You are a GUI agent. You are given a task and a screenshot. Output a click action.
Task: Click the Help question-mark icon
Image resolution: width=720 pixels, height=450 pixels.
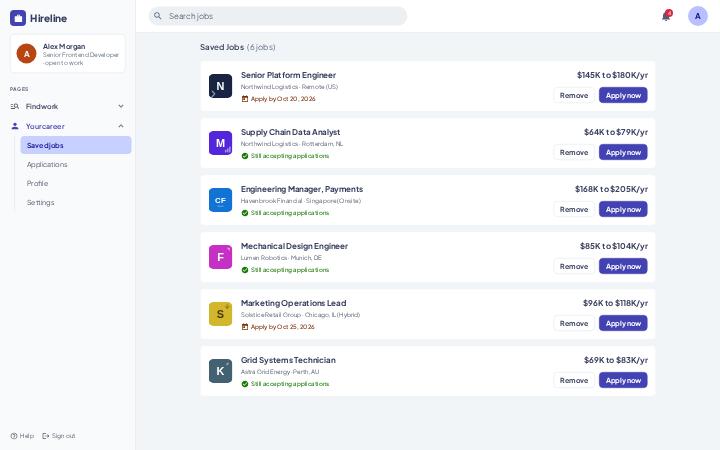coord(14,436)
